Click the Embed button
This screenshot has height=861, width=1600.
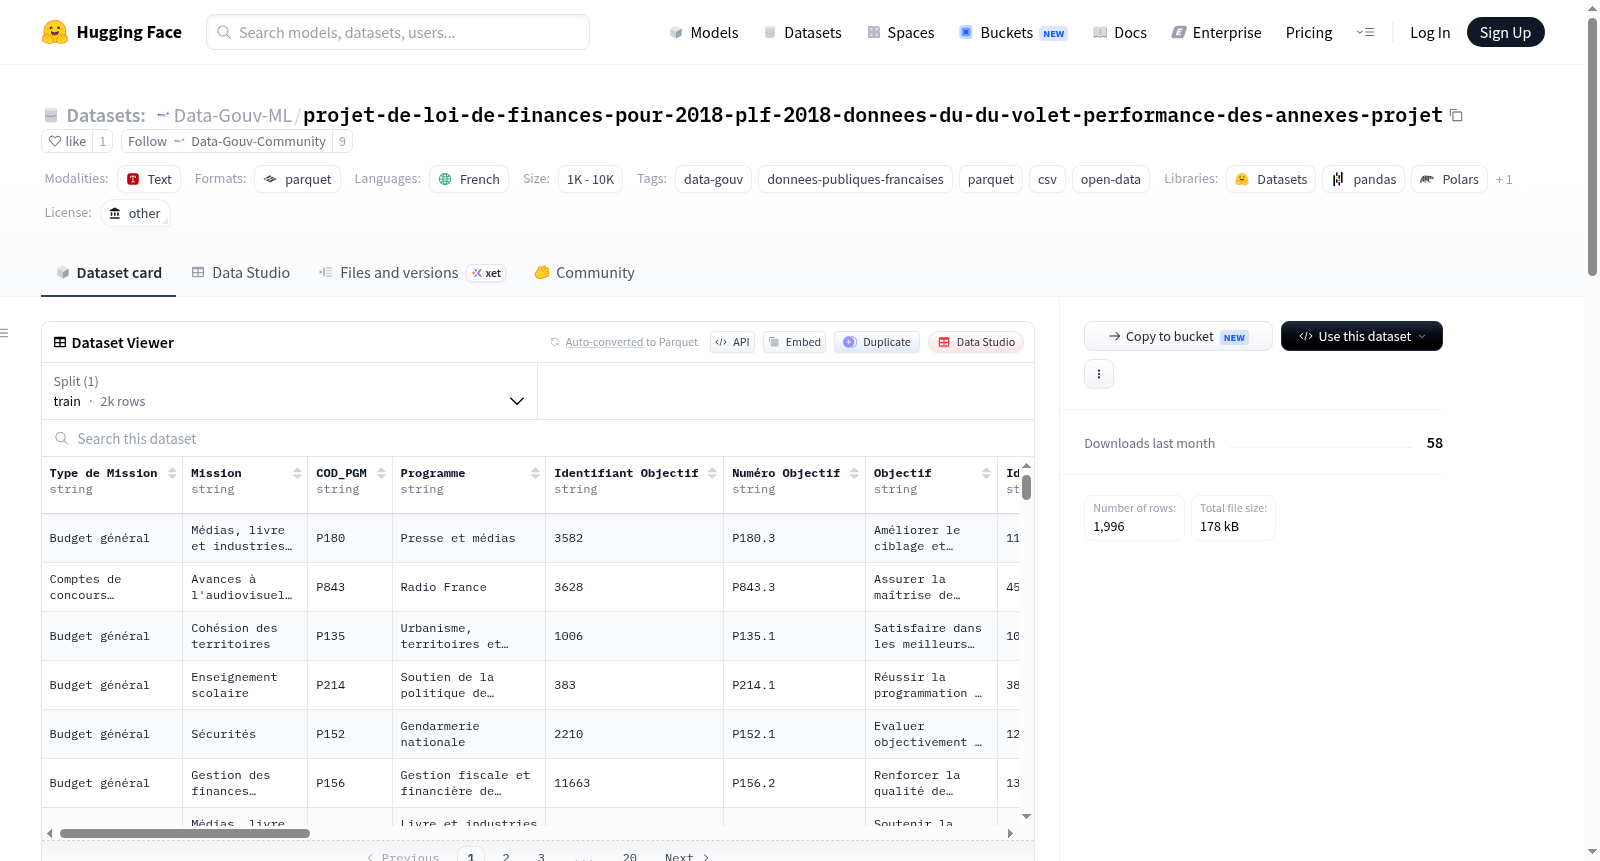click(x=794, y=342)
